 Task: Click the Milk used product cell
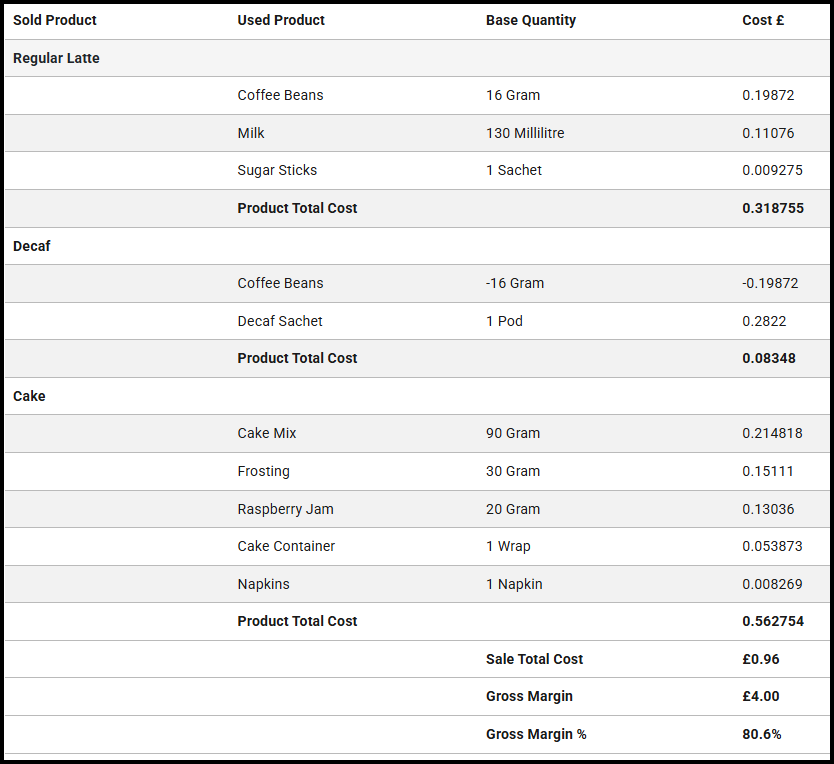(x=251, y=133)
